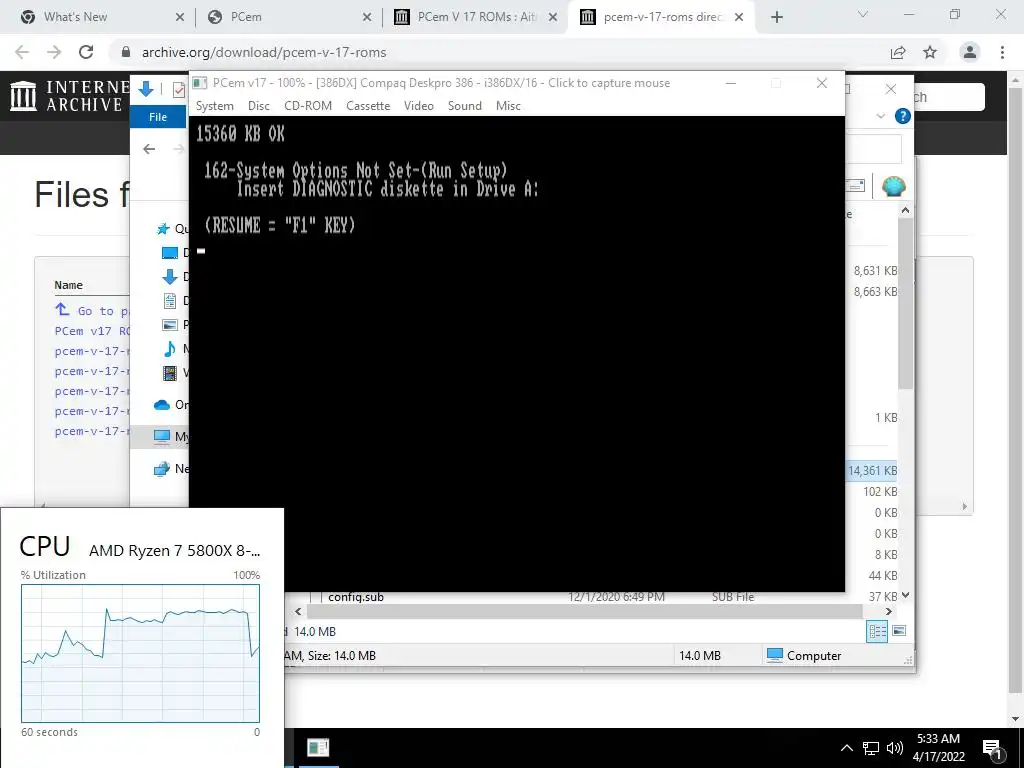Open Chrome three-dot menu
Screen dimensions: 1024x768
tap(1002, 52)
